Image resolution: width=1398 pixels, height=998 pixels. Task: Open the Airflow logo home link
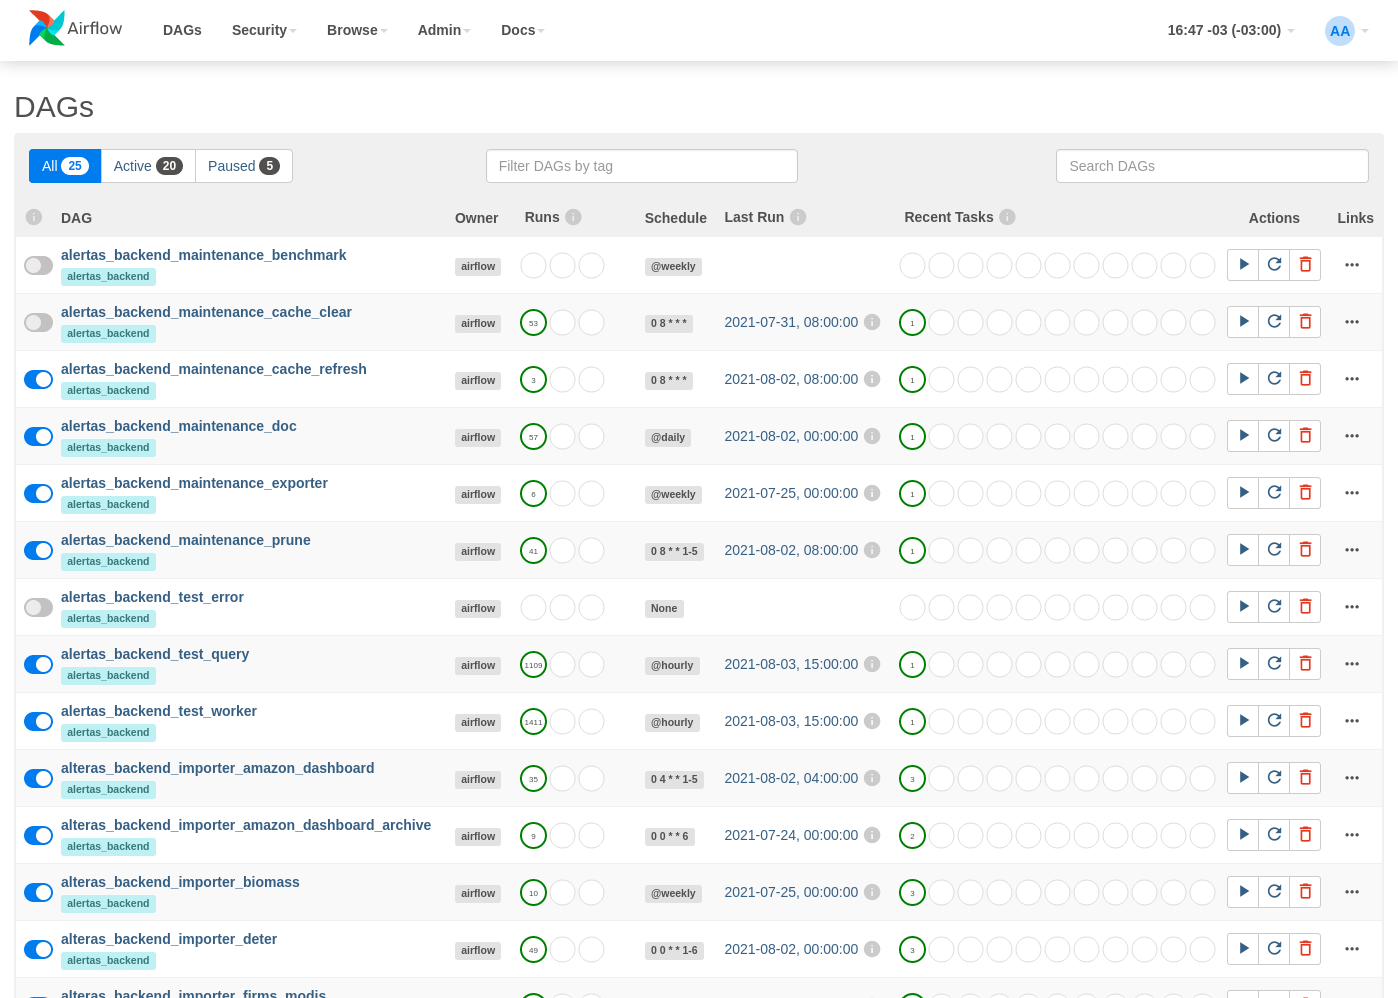[76, 29]
